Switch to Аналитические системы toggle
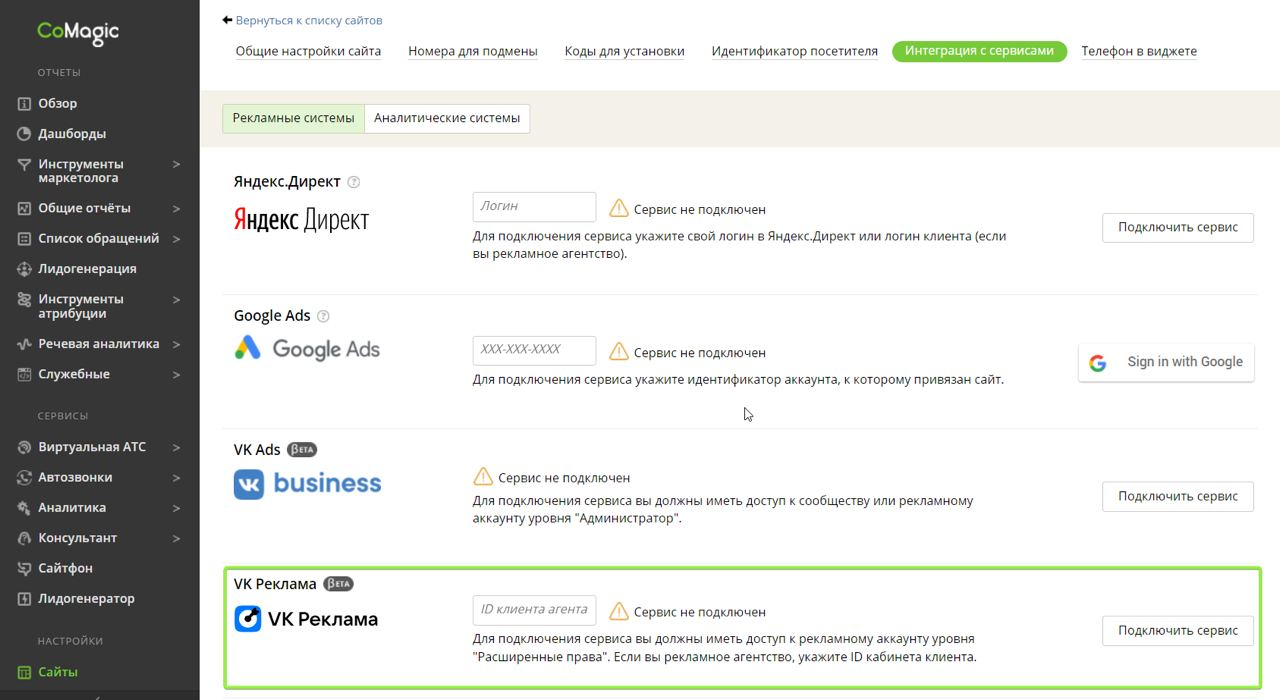The height and width of the screenshot is (700, 1280). [x=447, y=118]
